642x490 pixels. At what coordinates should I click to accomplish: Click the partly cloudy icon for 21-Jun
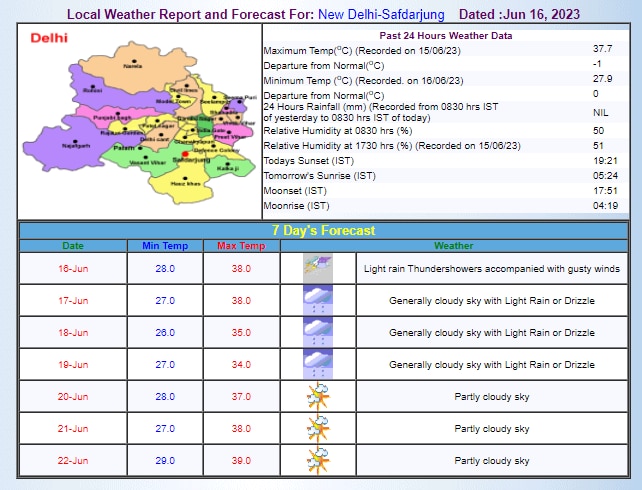point(318,429)
